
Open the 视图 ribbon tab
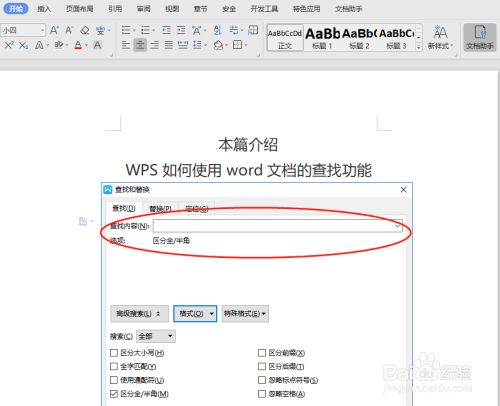[x=172, y=9]
